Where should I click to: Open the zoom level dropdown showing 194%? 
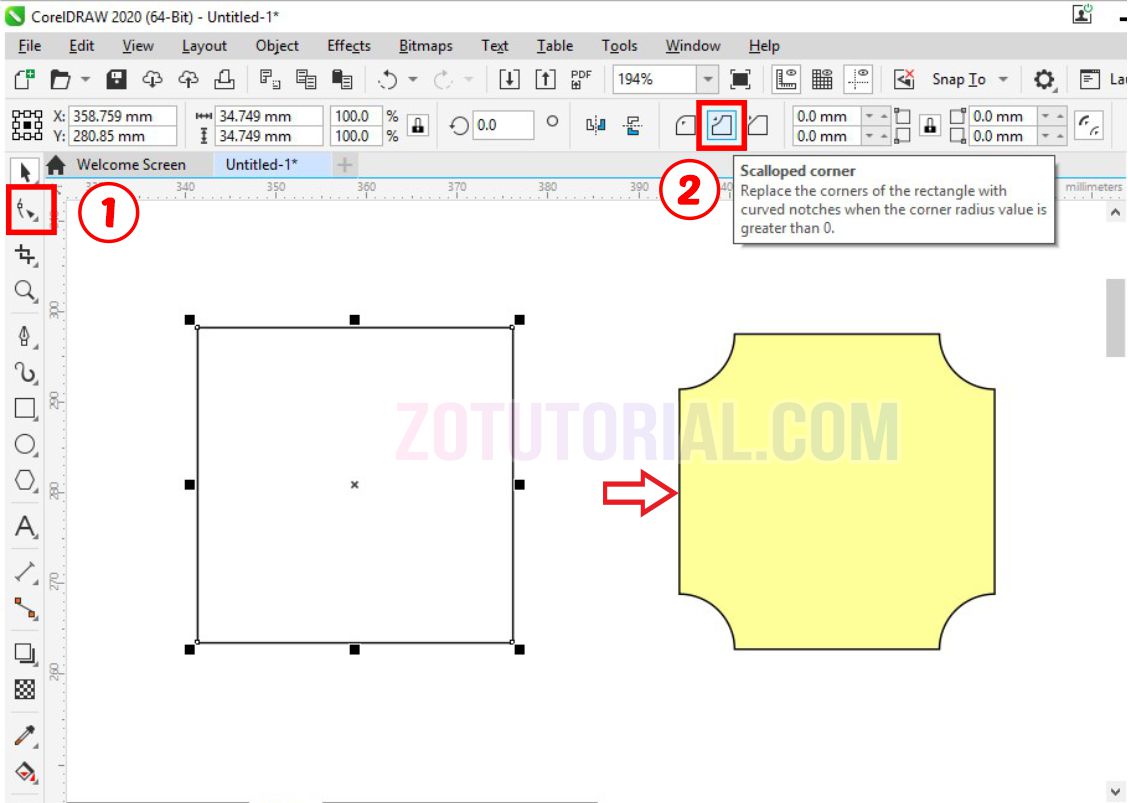tap(710, 79)
